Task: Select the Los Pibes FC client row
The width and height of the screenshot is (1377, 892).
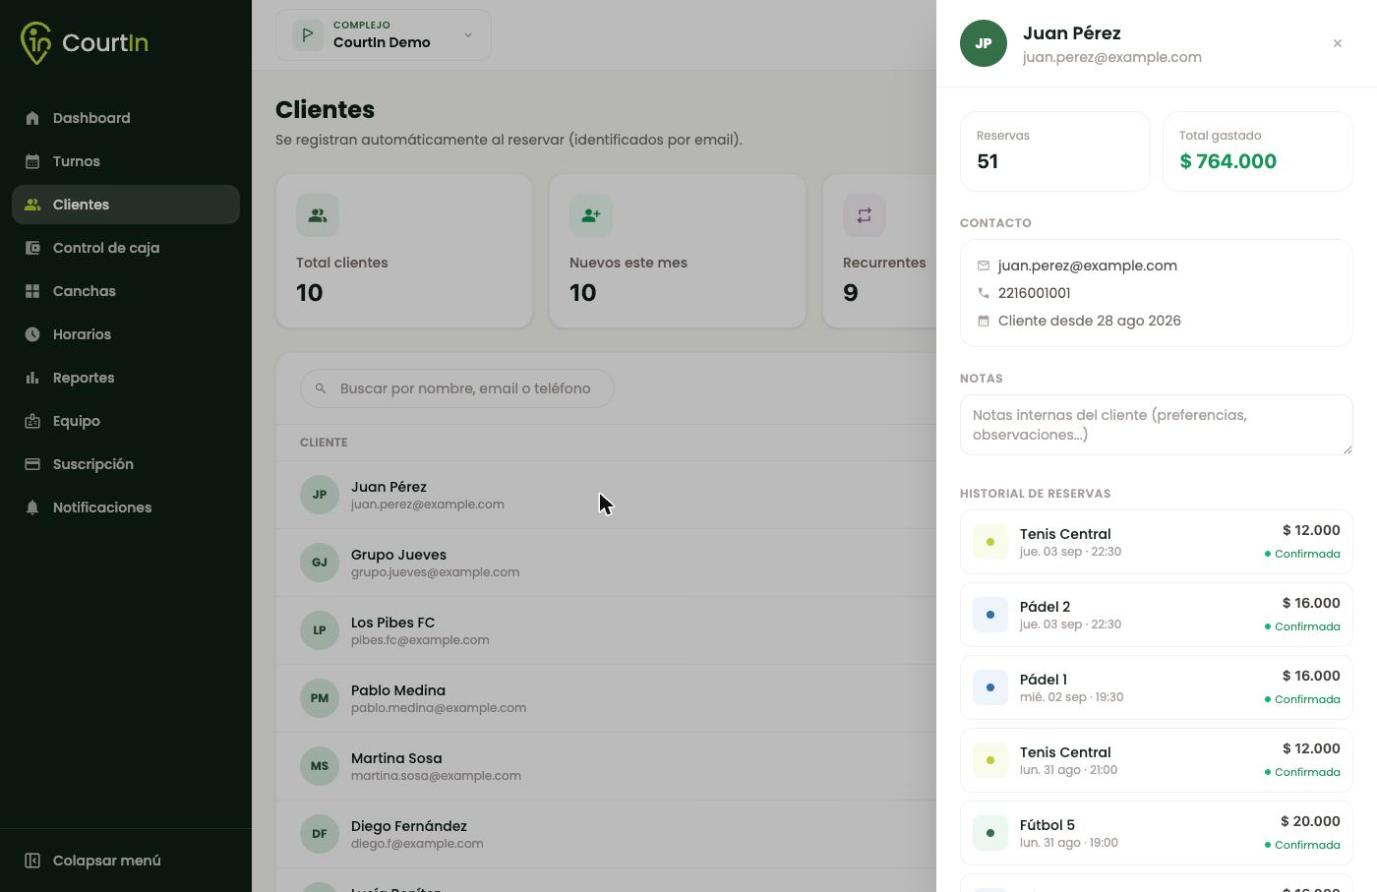Action: click(x=606, y=630)
